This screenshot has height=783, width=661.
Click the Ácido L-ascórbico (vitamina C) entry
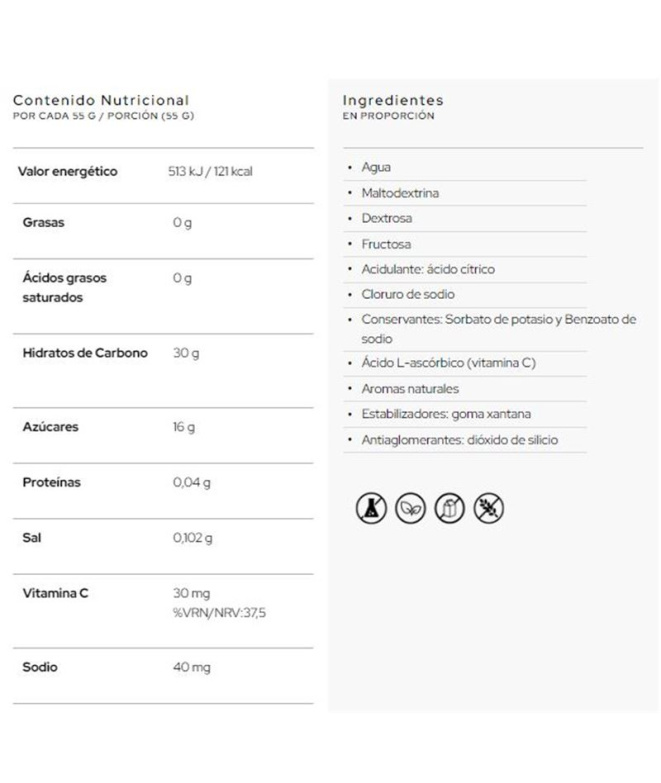tap(448, 363)
